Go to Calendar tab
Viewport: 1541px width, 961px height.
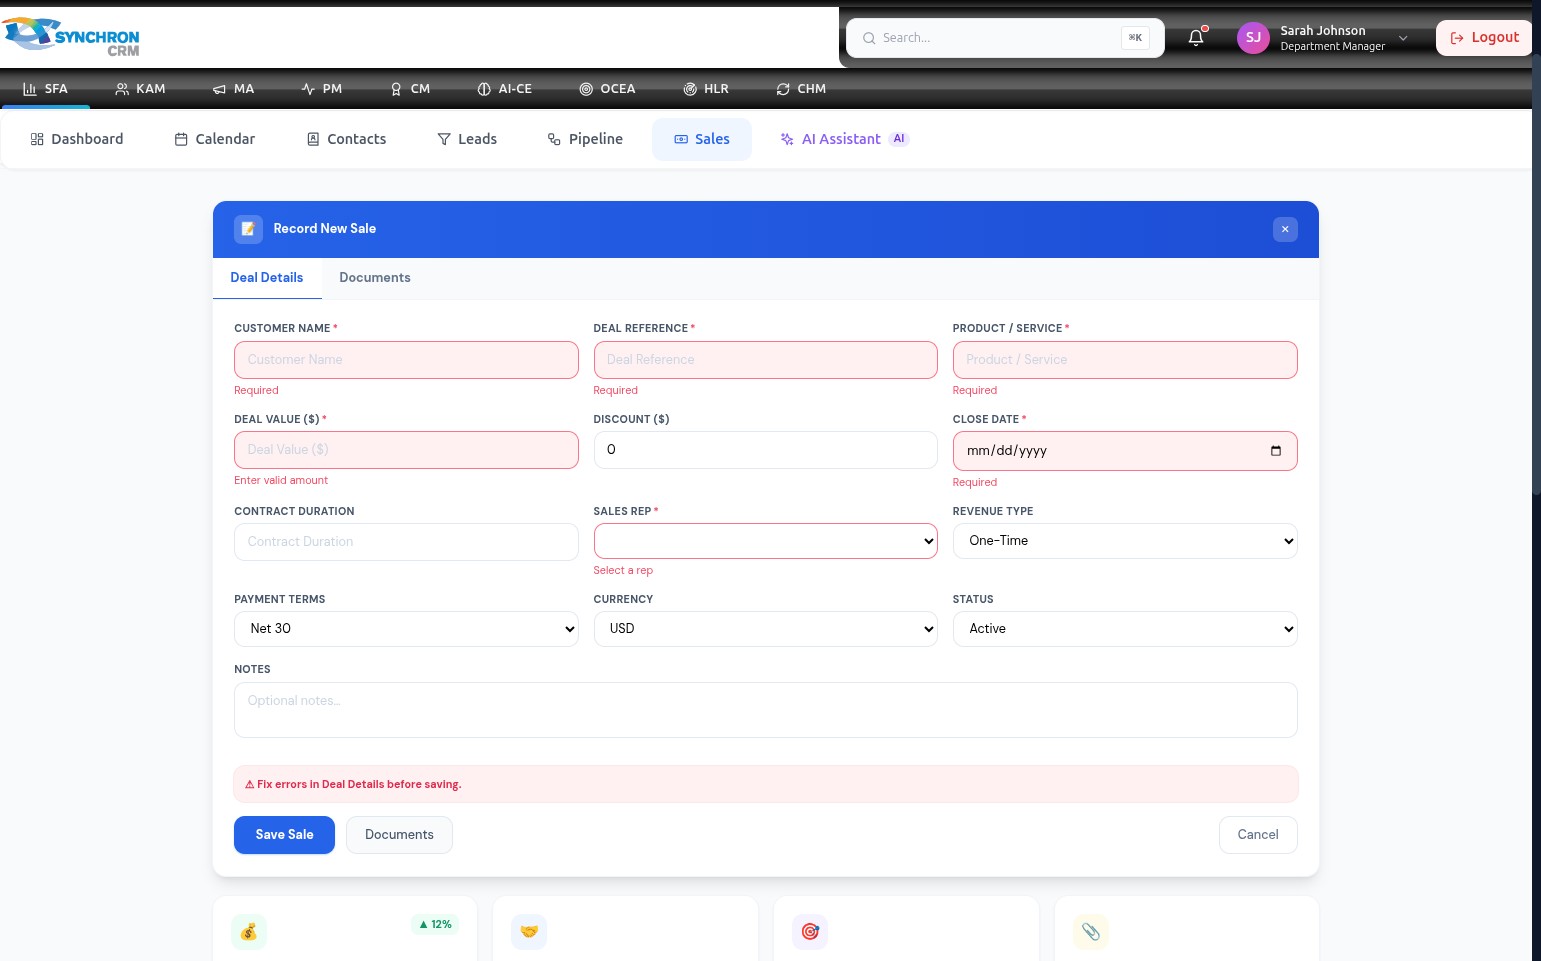click(x=215, y=139)
